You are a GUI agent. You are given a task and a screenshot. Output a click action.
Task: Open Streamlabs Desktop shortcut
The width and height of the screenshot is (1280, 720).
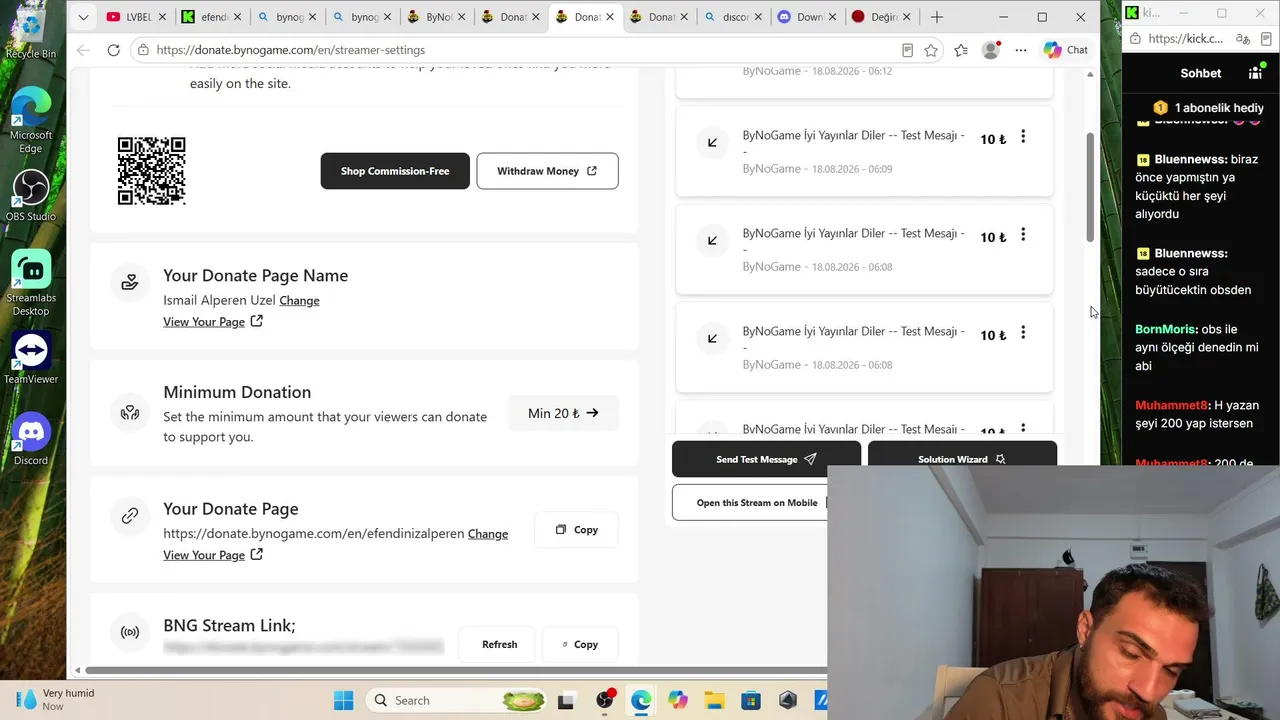(31, 283)
